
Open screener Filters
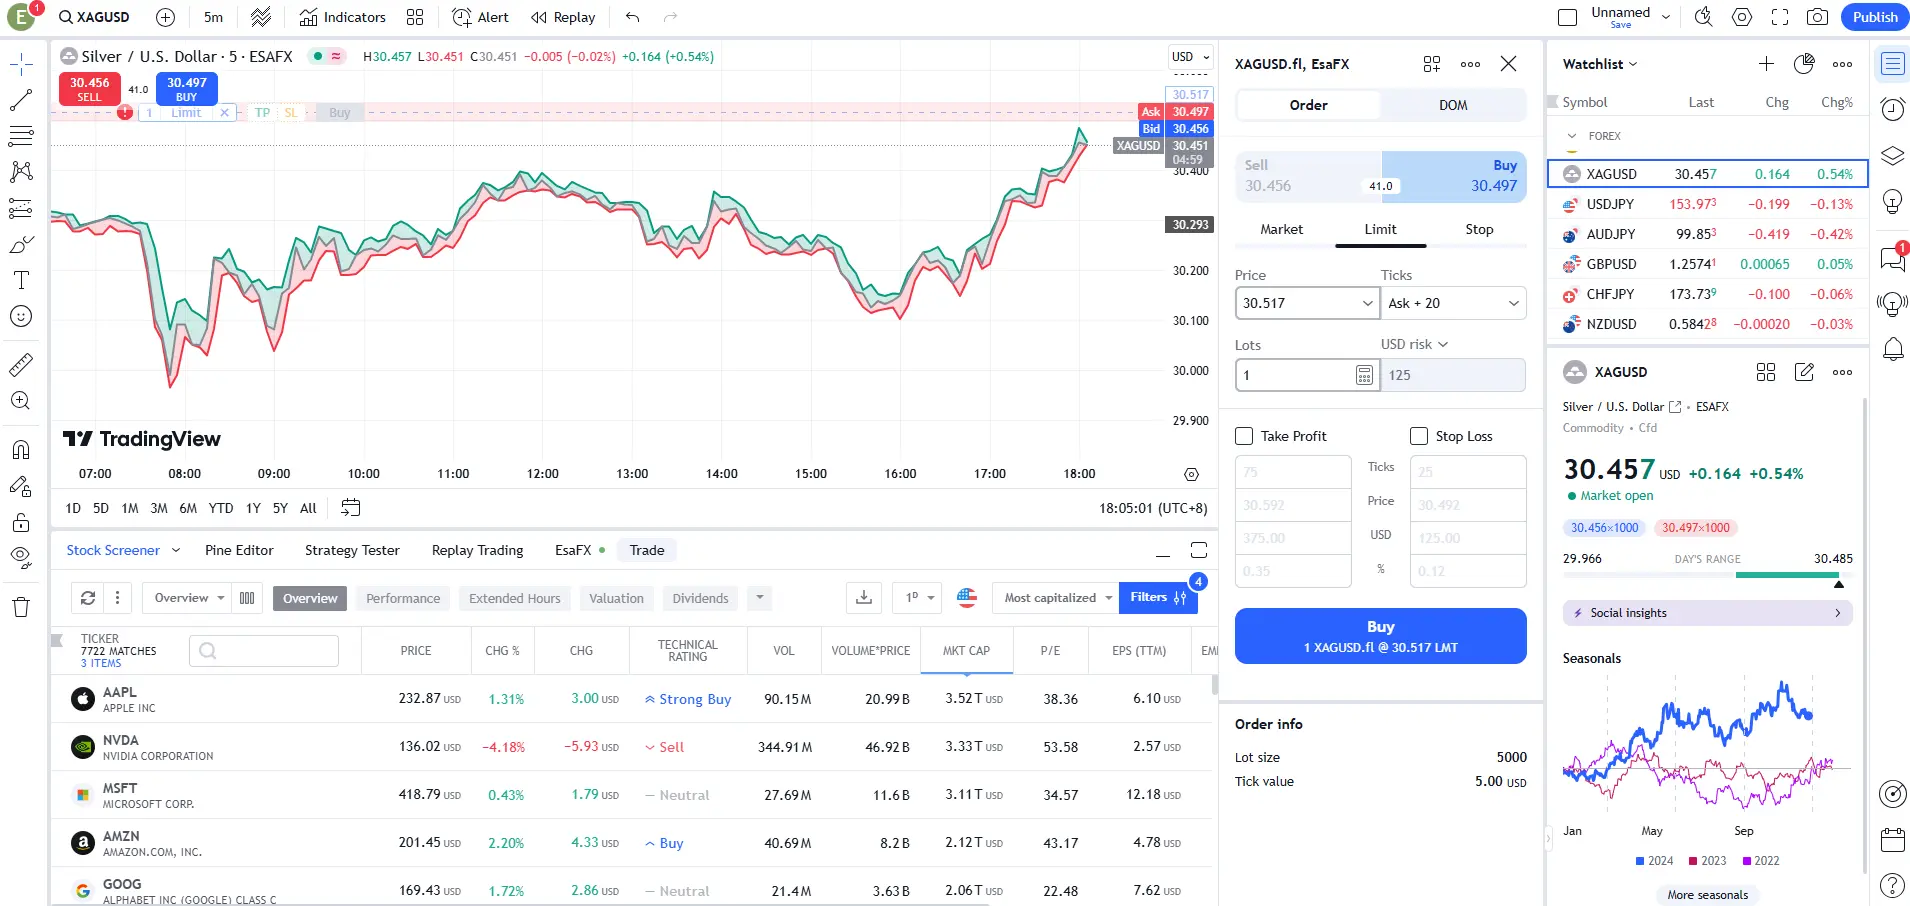pos(1158,598)
